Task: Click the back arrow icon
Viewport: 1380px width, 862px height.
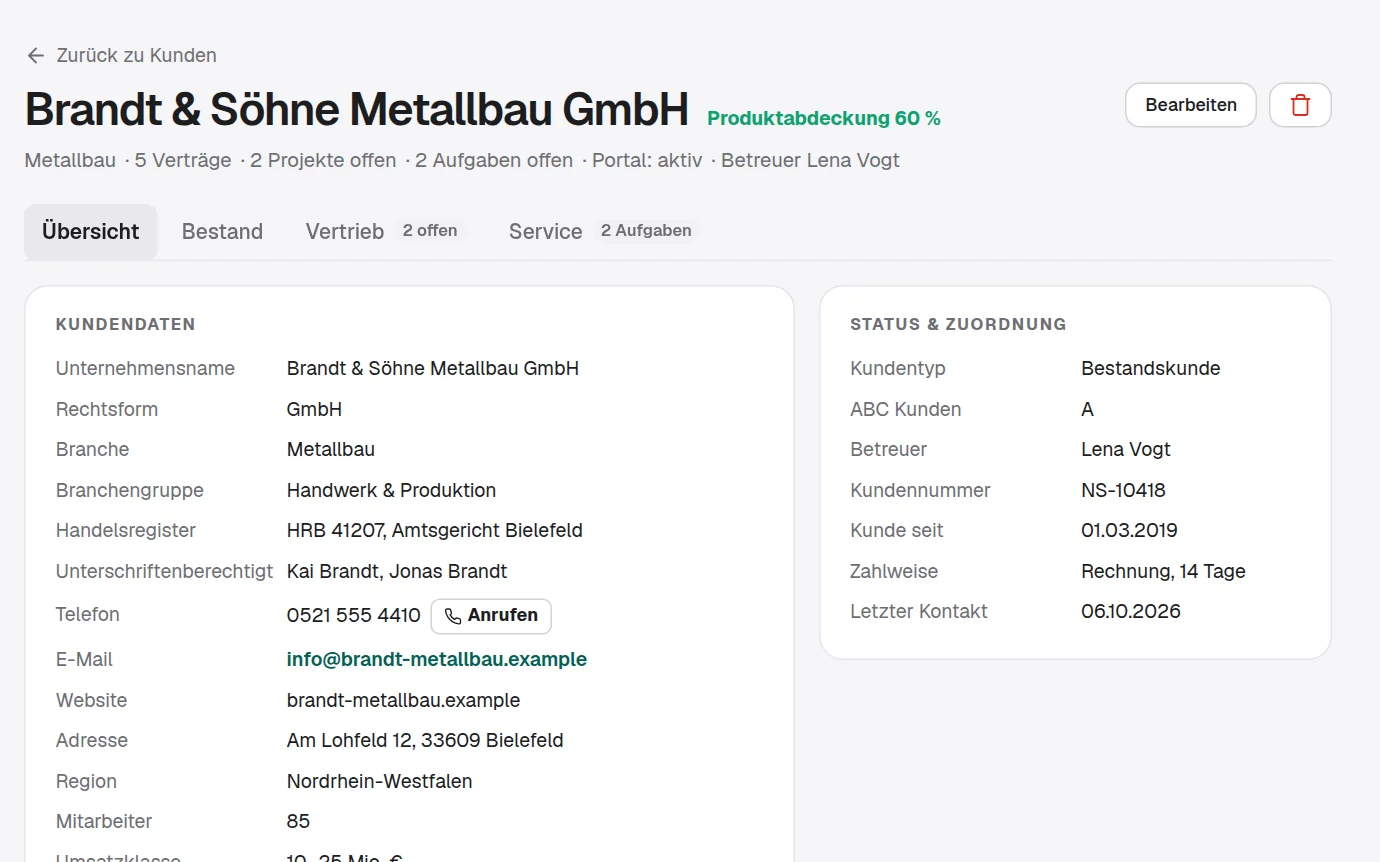Action: coord(36,56)
